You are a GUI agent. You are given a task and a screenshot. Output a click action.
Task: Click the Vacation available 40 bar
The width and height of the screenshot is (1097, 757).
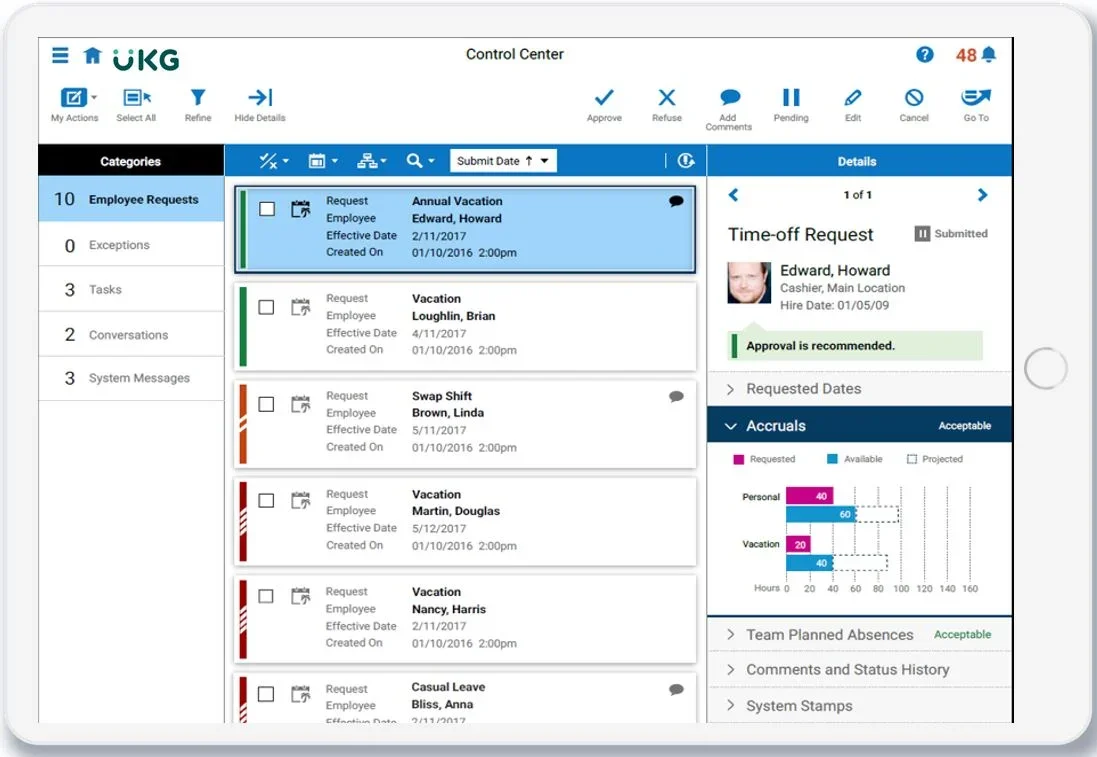pos(809,563)
